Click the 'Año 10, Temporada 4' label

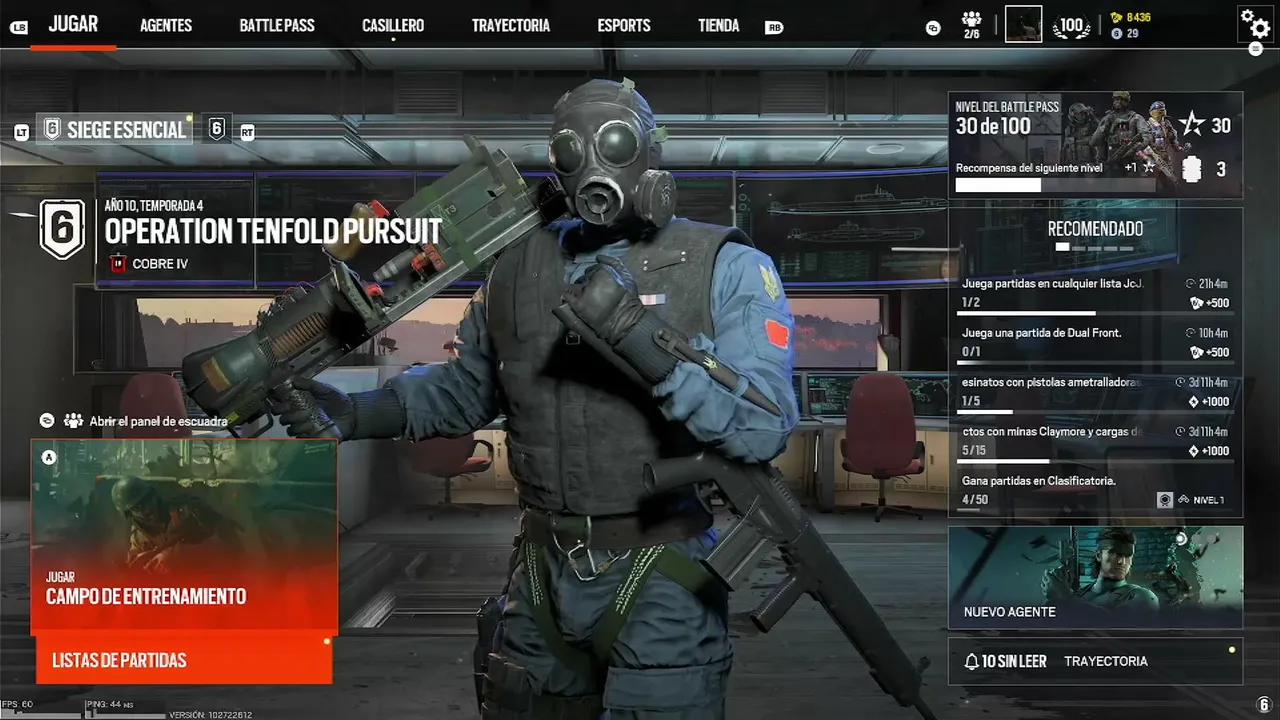154,206
